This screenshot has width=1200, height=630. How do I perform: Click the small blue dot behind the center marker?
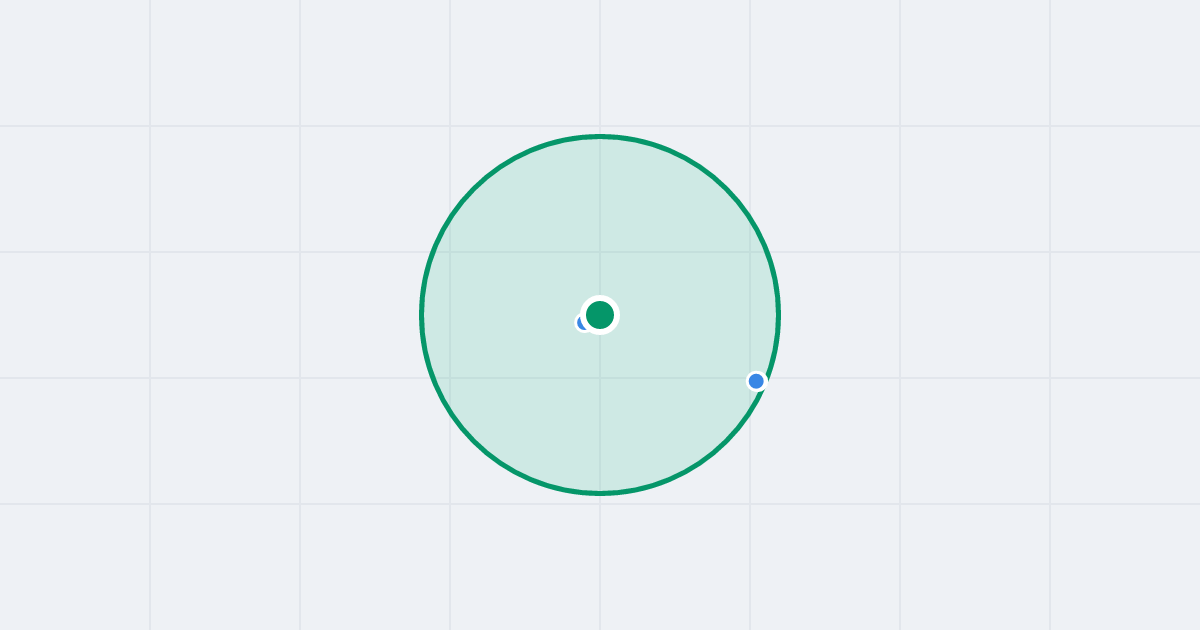point(582,323)
